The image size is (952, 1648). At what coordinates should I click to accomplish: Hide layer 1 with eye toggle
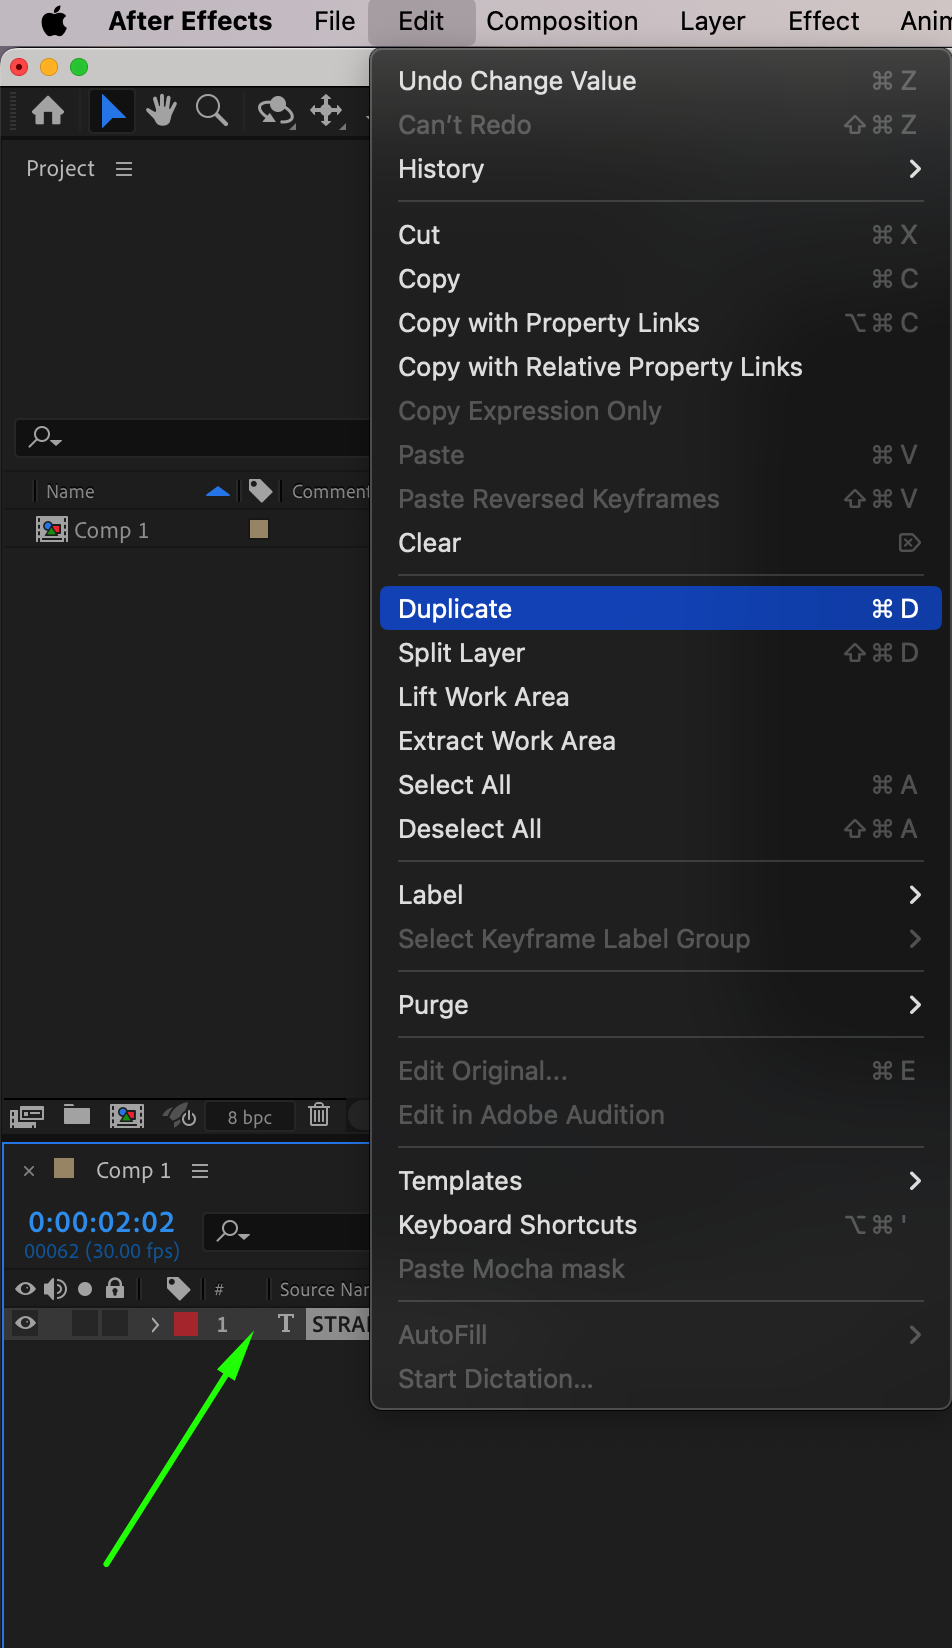pos(26,1324)
